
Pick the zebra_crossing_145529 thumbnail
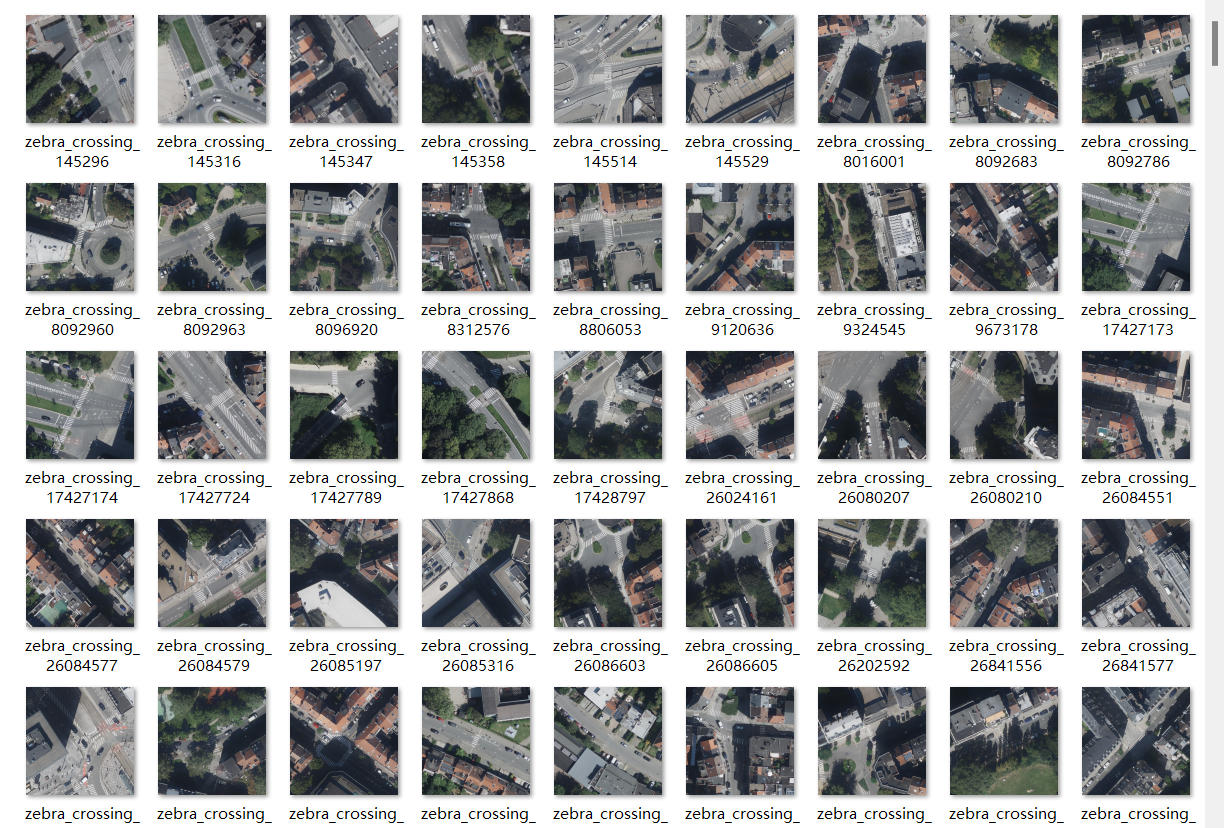click(x=740, y=69)
